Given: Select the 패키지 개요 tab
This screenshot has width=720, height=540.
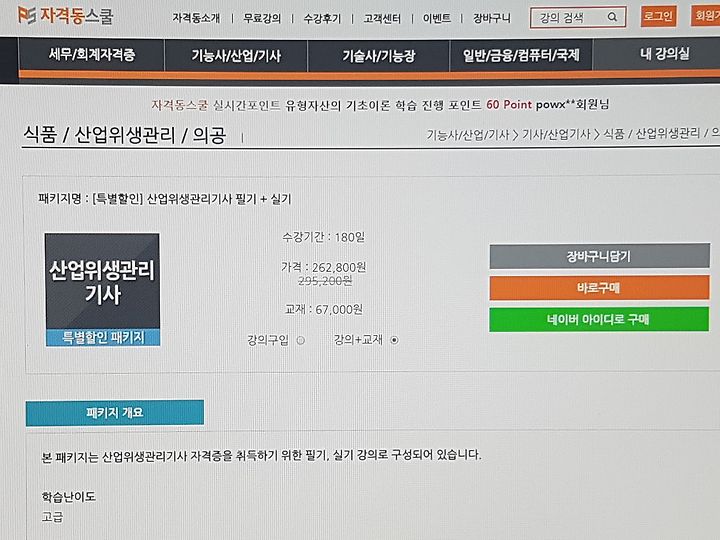Looking at the screenshot, I should point(114,412).
